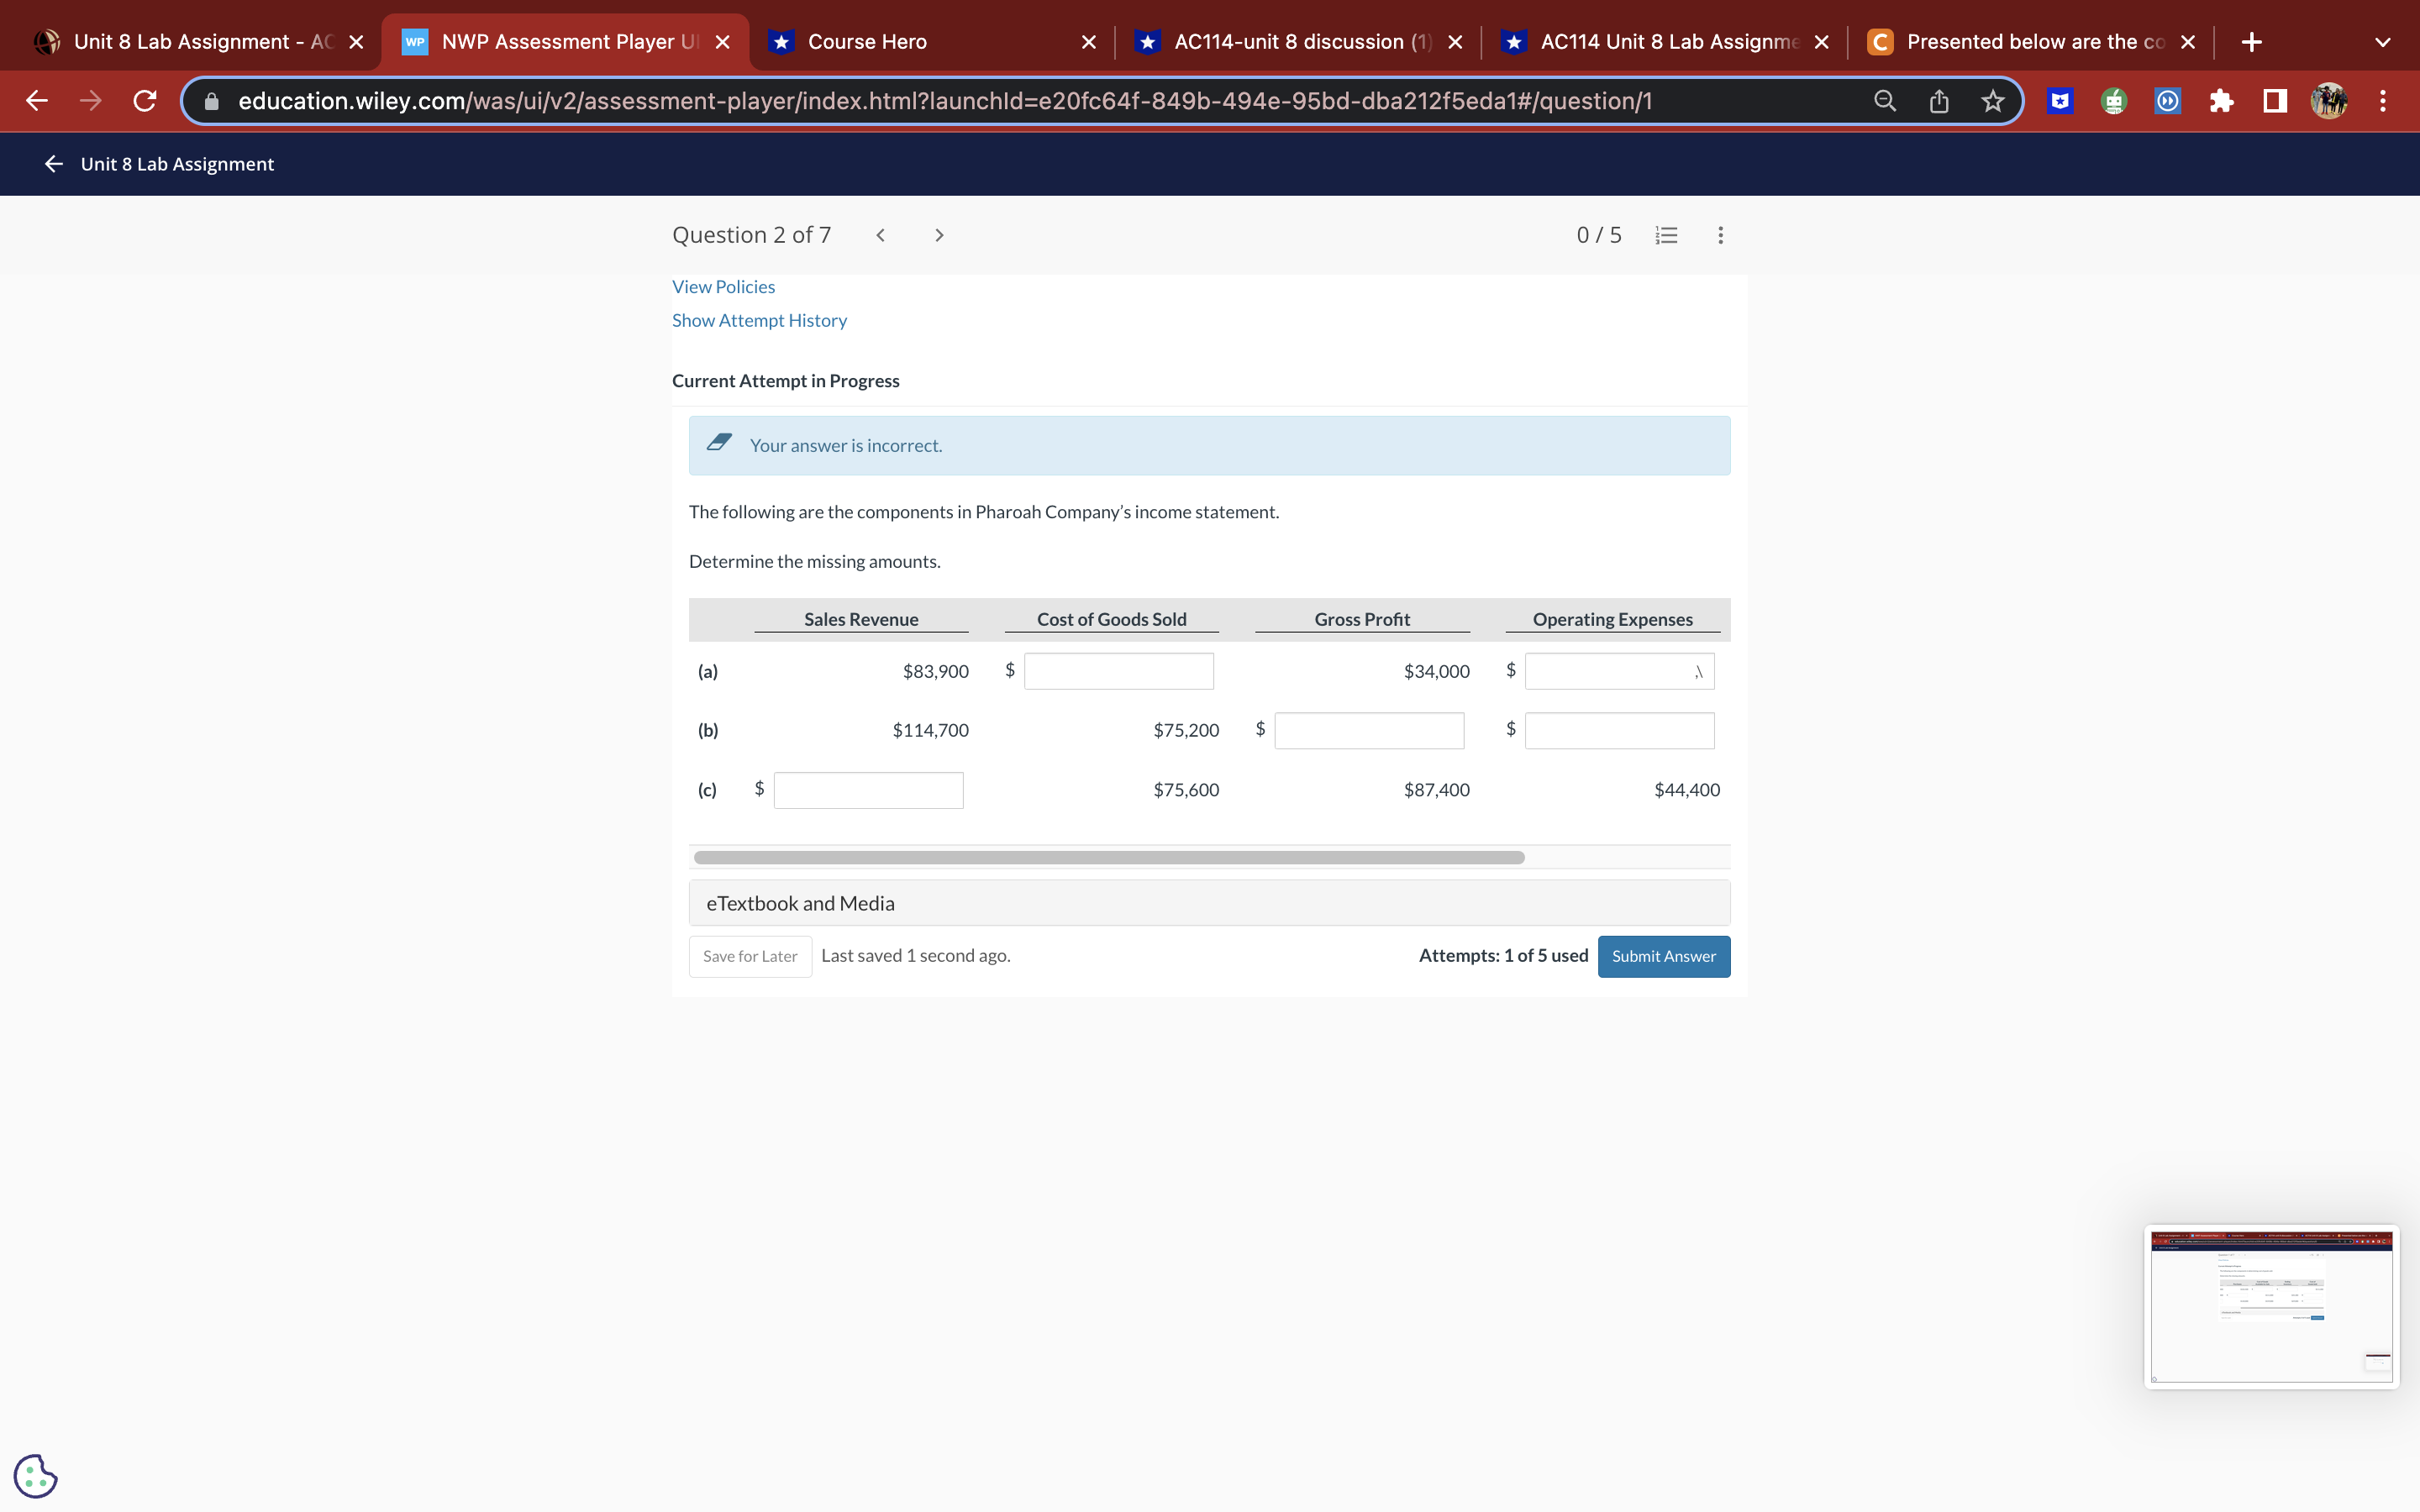Image resolution: width=2420 pixels, height=1512 pixels.
Task: Bookmark this page with the star icon
Action: click(1992, 101)
